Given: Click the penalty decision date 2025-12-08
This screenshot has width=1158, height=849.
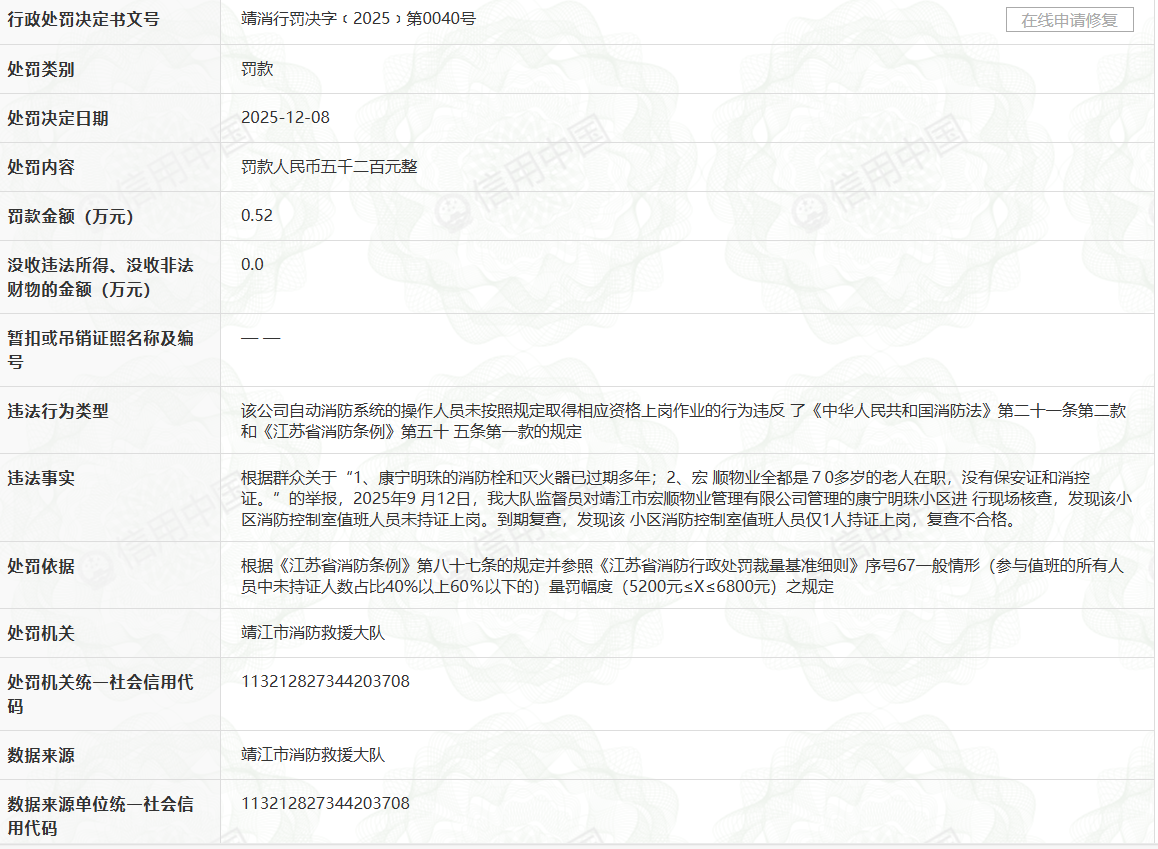Looking at the screenshot, I should [285, 118].
